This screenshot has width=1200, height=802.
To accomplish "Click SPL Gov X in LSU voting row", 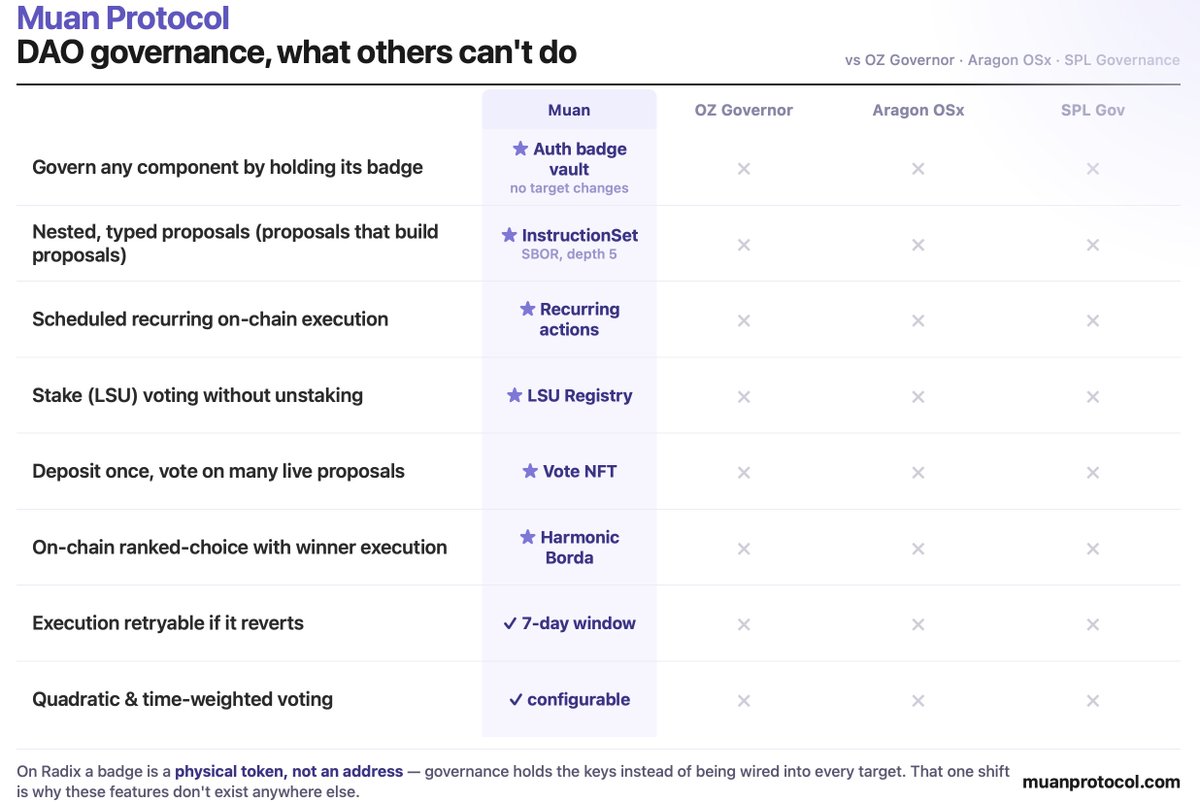I will point(1093,397).
